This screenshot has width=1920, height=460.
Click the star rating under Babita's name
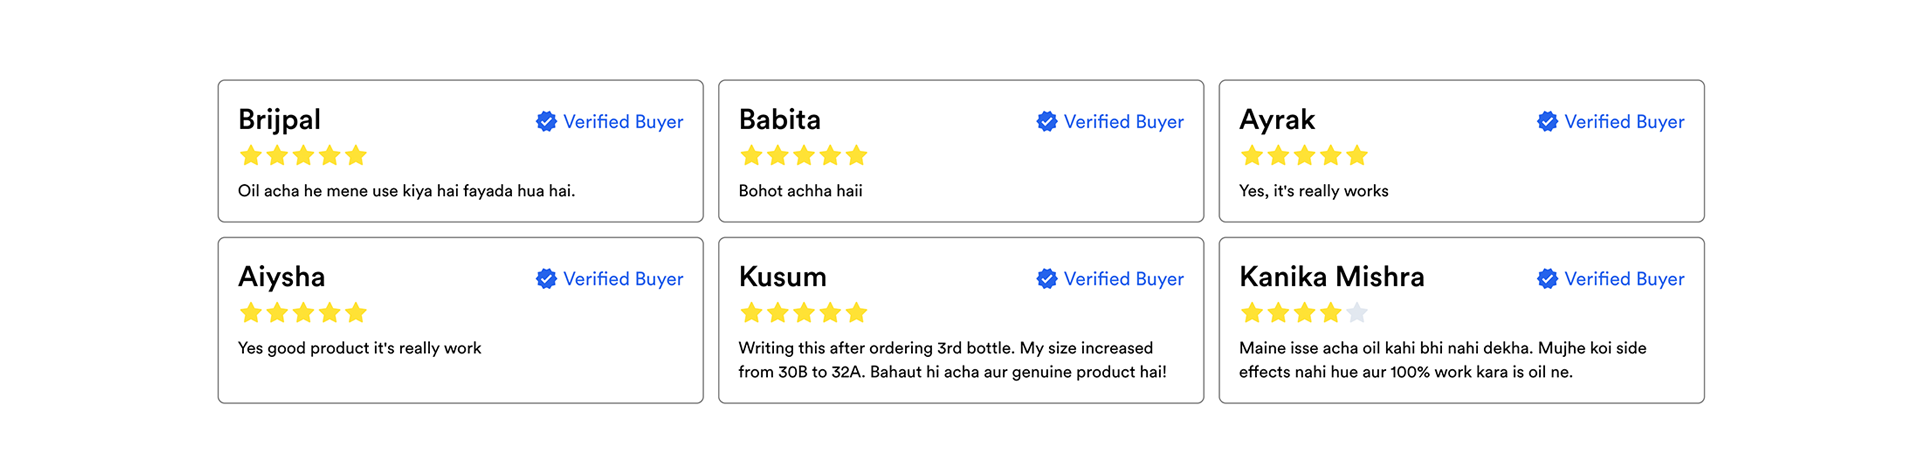click(804, 156)
